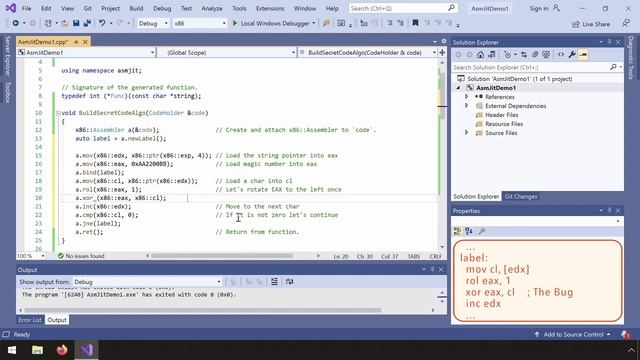Viewport: 640px width, 360px height.
Task: Click the Windows Start button
Action: point(12,350)
